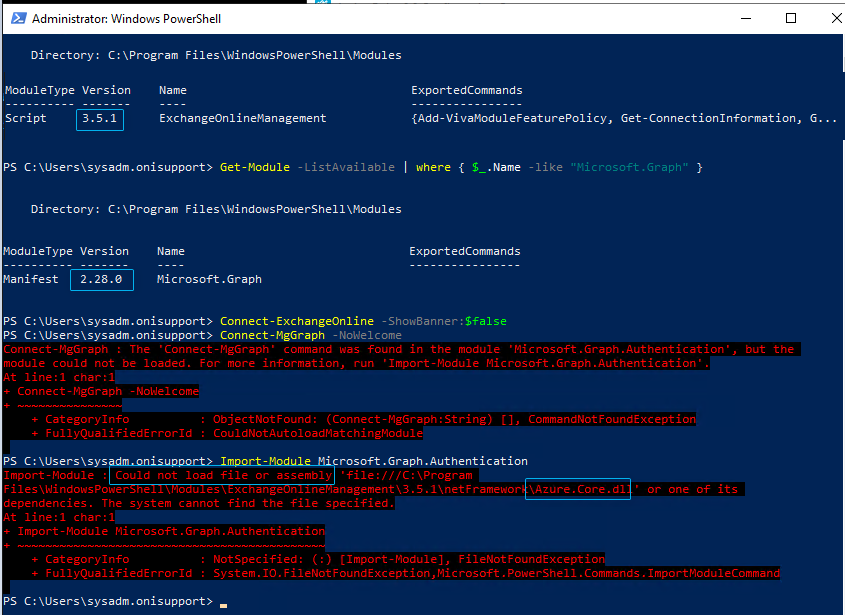This screenshot has height=615, width=845.
Task: Click the Microsoft.Graph module name in table
Action: click(209, 279)
